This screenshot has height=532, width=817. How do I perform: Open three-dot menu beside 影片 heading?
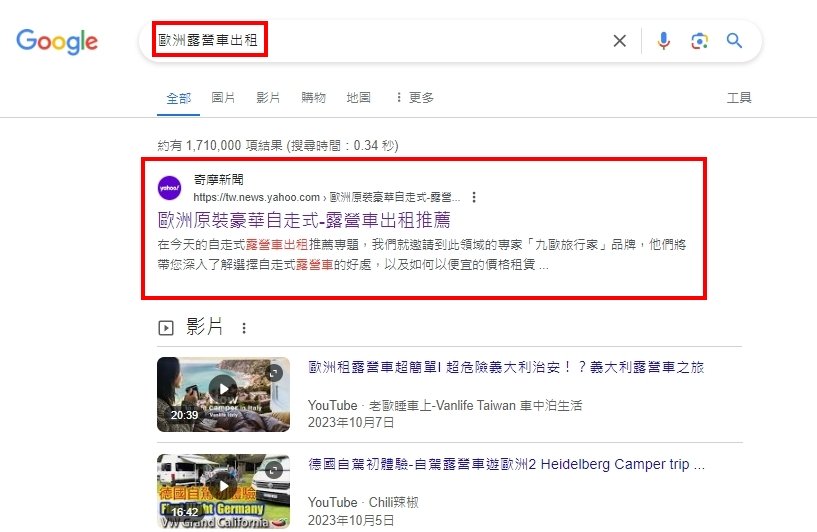click(244, 328)
